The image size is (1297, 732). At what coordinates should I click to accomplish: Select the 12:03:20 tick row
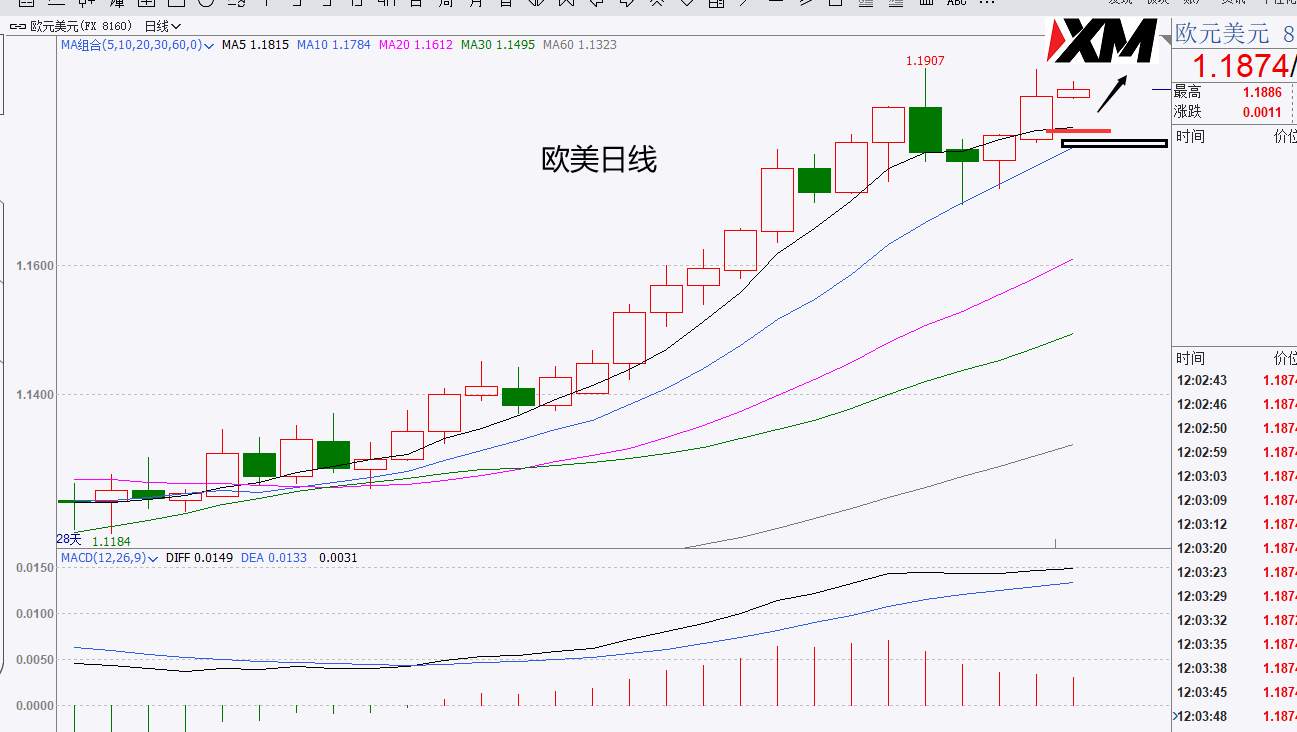1234,548
